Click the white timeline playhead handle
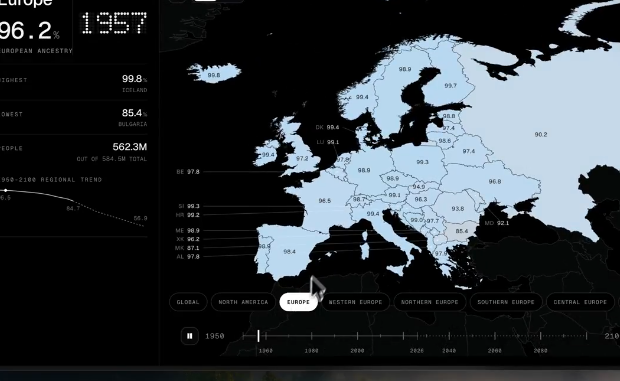Viewport: 620px width, 381px height. [x=258, y=336]
